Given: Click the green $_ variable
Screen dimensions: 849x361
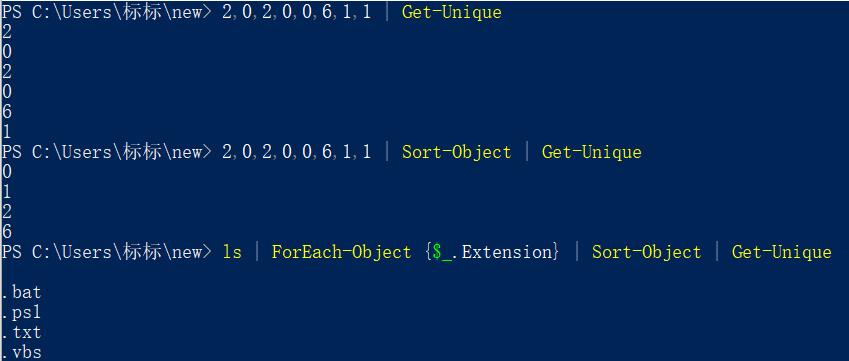Looking at the screenshot, I should pyautogui.click(x=442, y=252).
